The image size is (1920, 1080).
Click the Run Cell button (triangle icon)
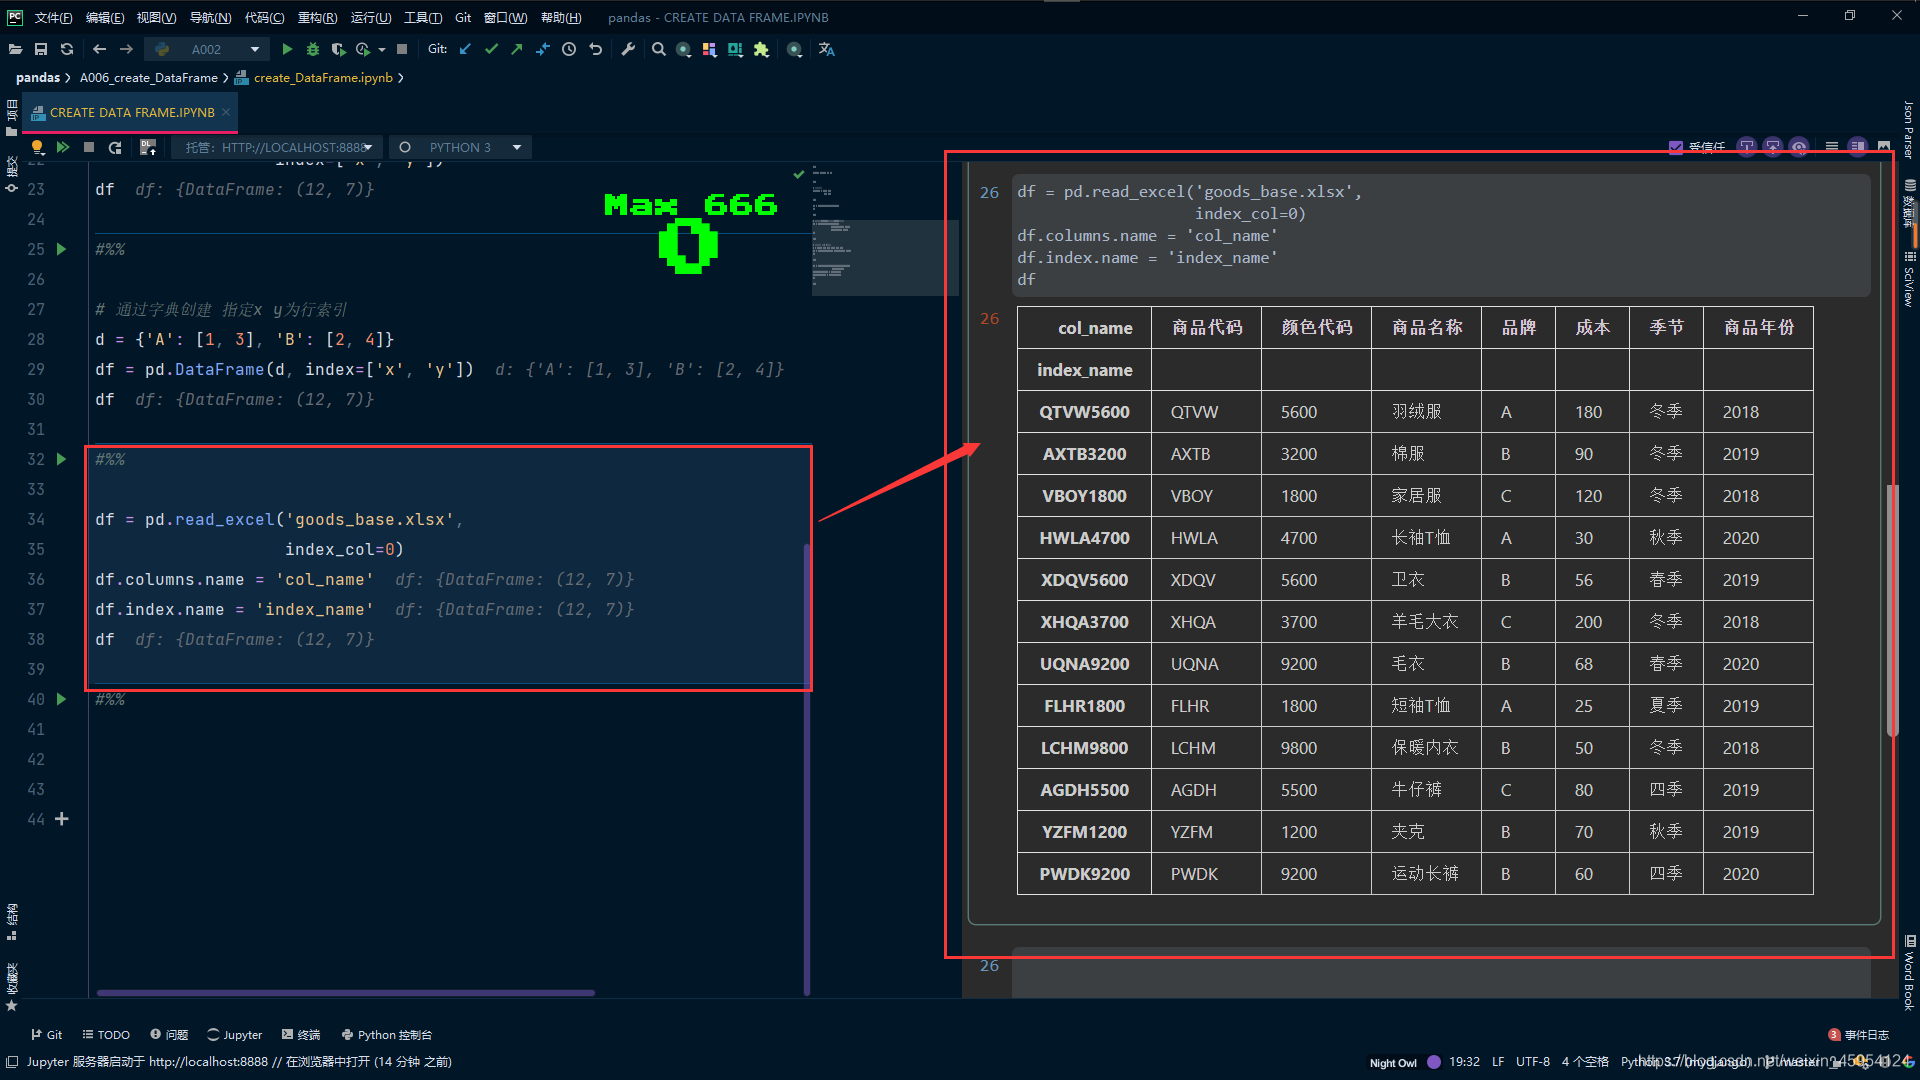pyautogui.click(x=62, y=459)
